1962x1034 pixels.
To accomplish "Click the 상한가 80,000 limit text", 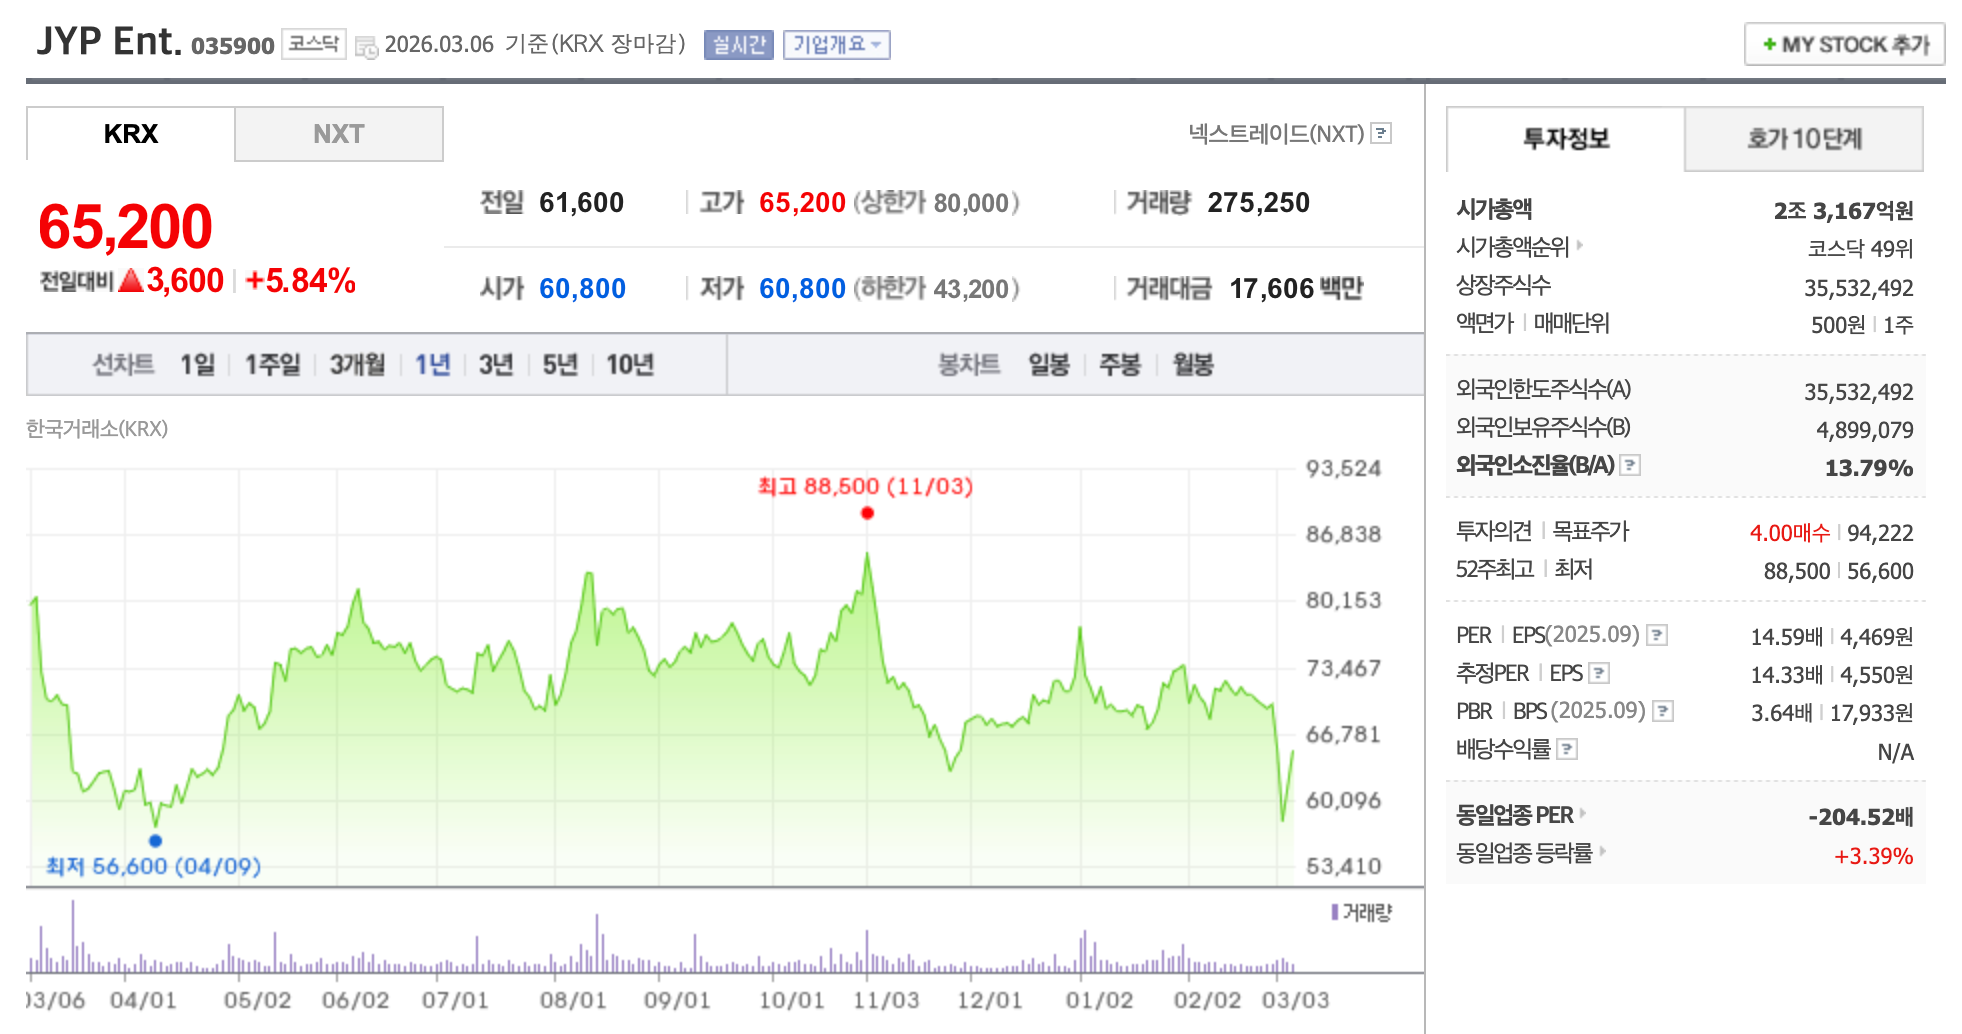I will point(936,203).
